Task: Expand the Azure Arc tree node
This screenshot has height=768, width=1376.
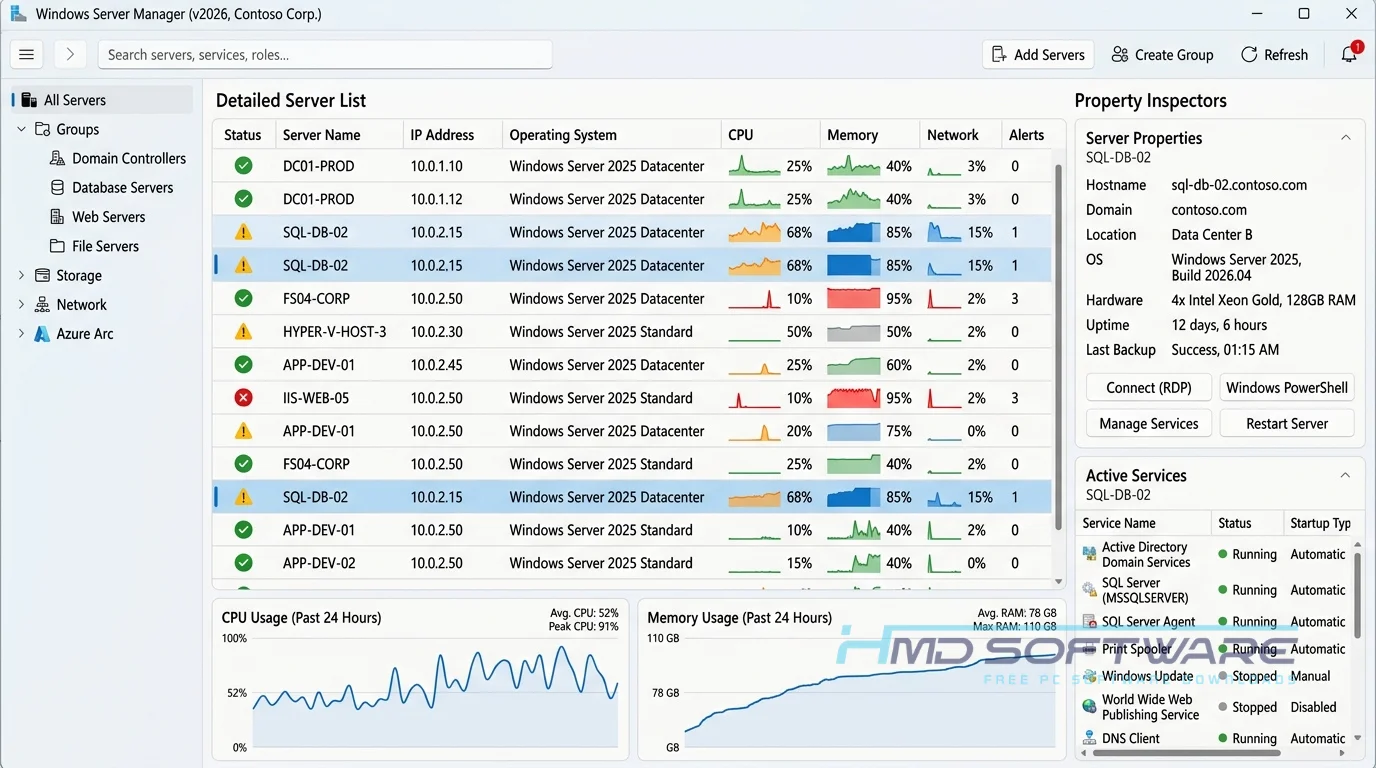Action: click(x=21, y=334)
